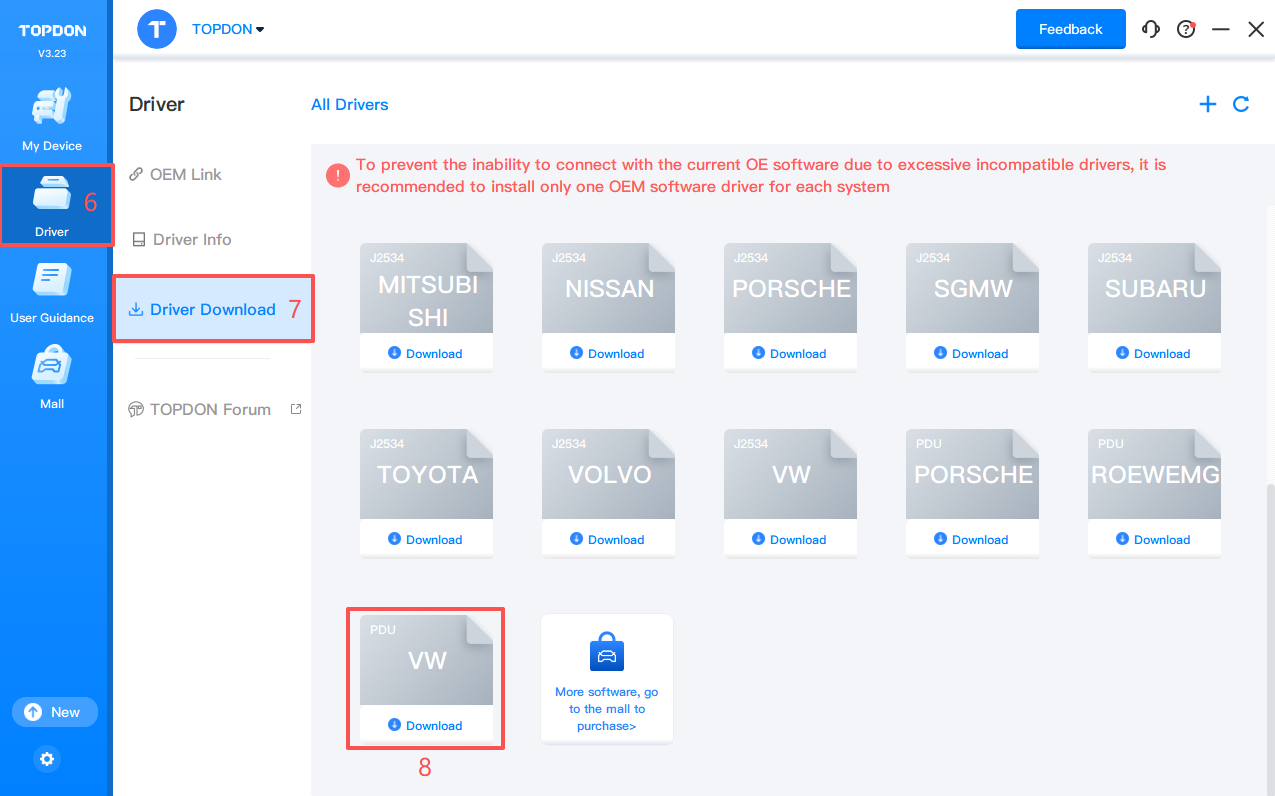Open User Guidance section
The height and width of the screenshot is (796, 1275).
pyautogui.click(x=52, y=292)
